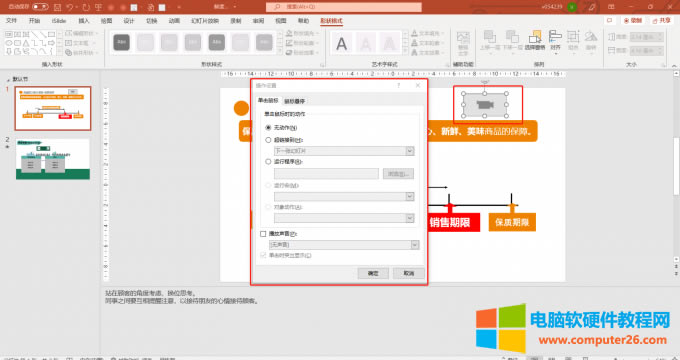The image size is (680, 360).
Task: Switch to the Mouse Over tab in dialog
Action: click(x=294, y=101)
